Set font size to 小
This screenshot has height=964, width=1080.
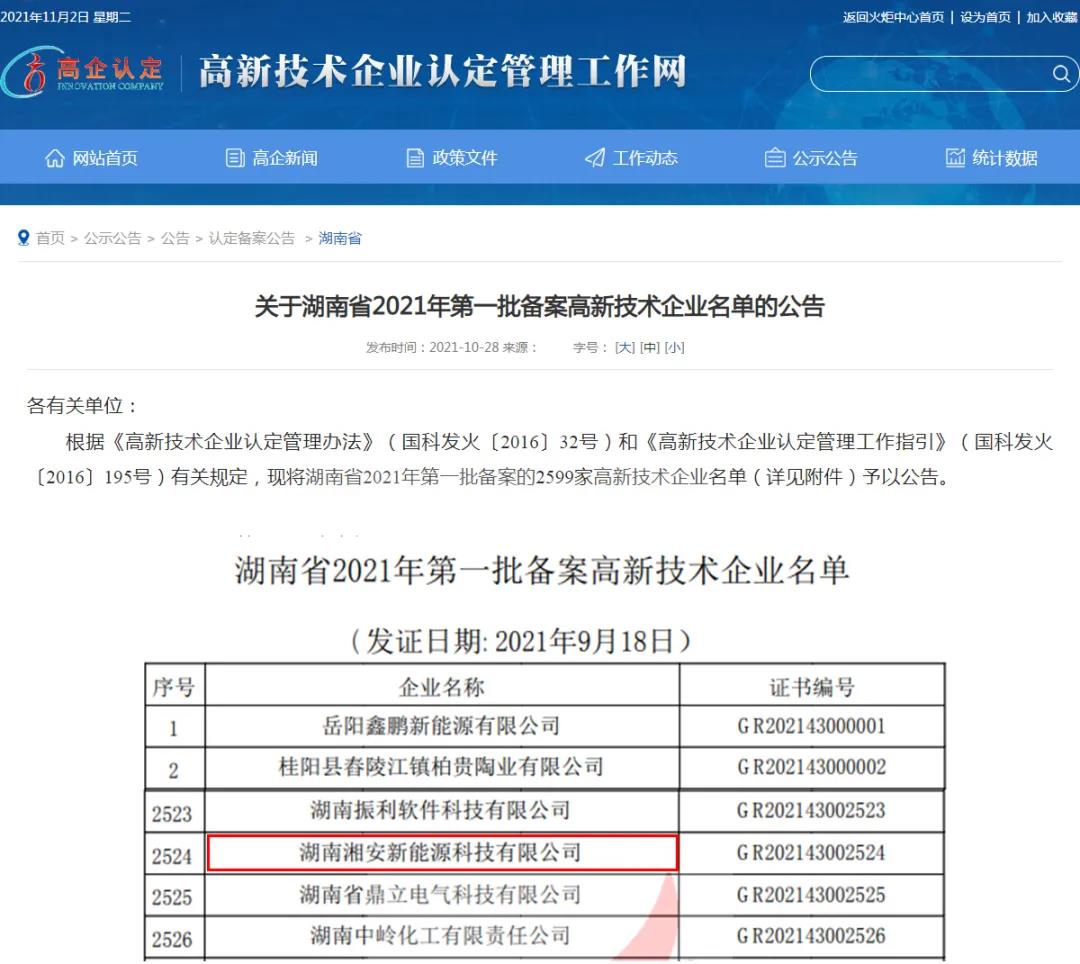(x=675, y=347)
